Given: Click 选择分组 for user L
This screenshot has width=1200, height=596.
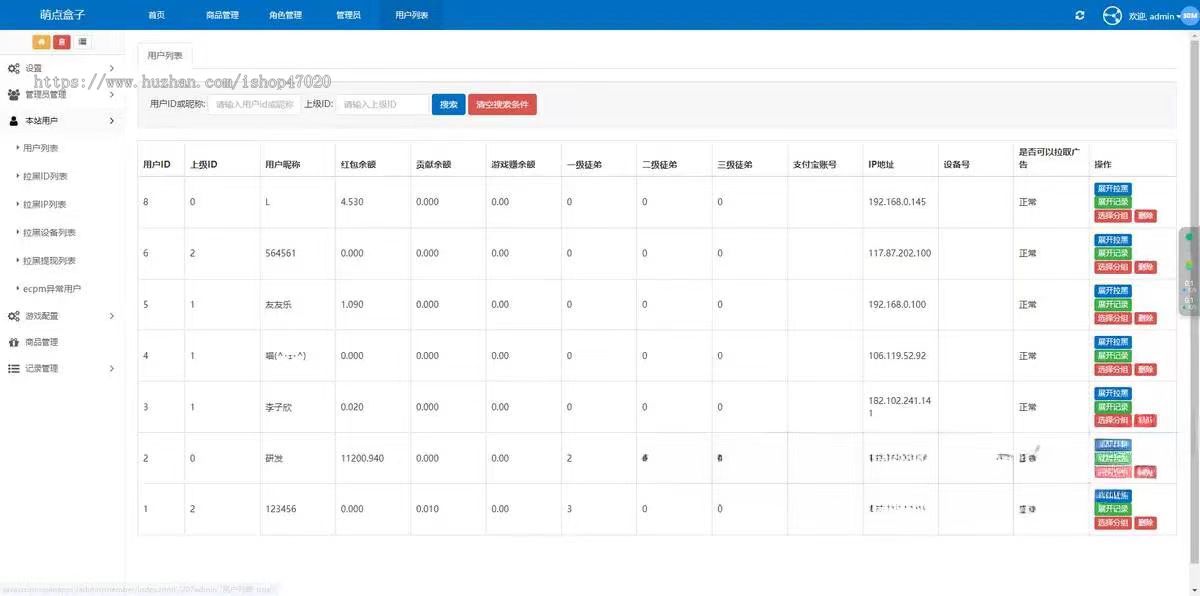Looking at the screenshot, I should pos(1113,215).
